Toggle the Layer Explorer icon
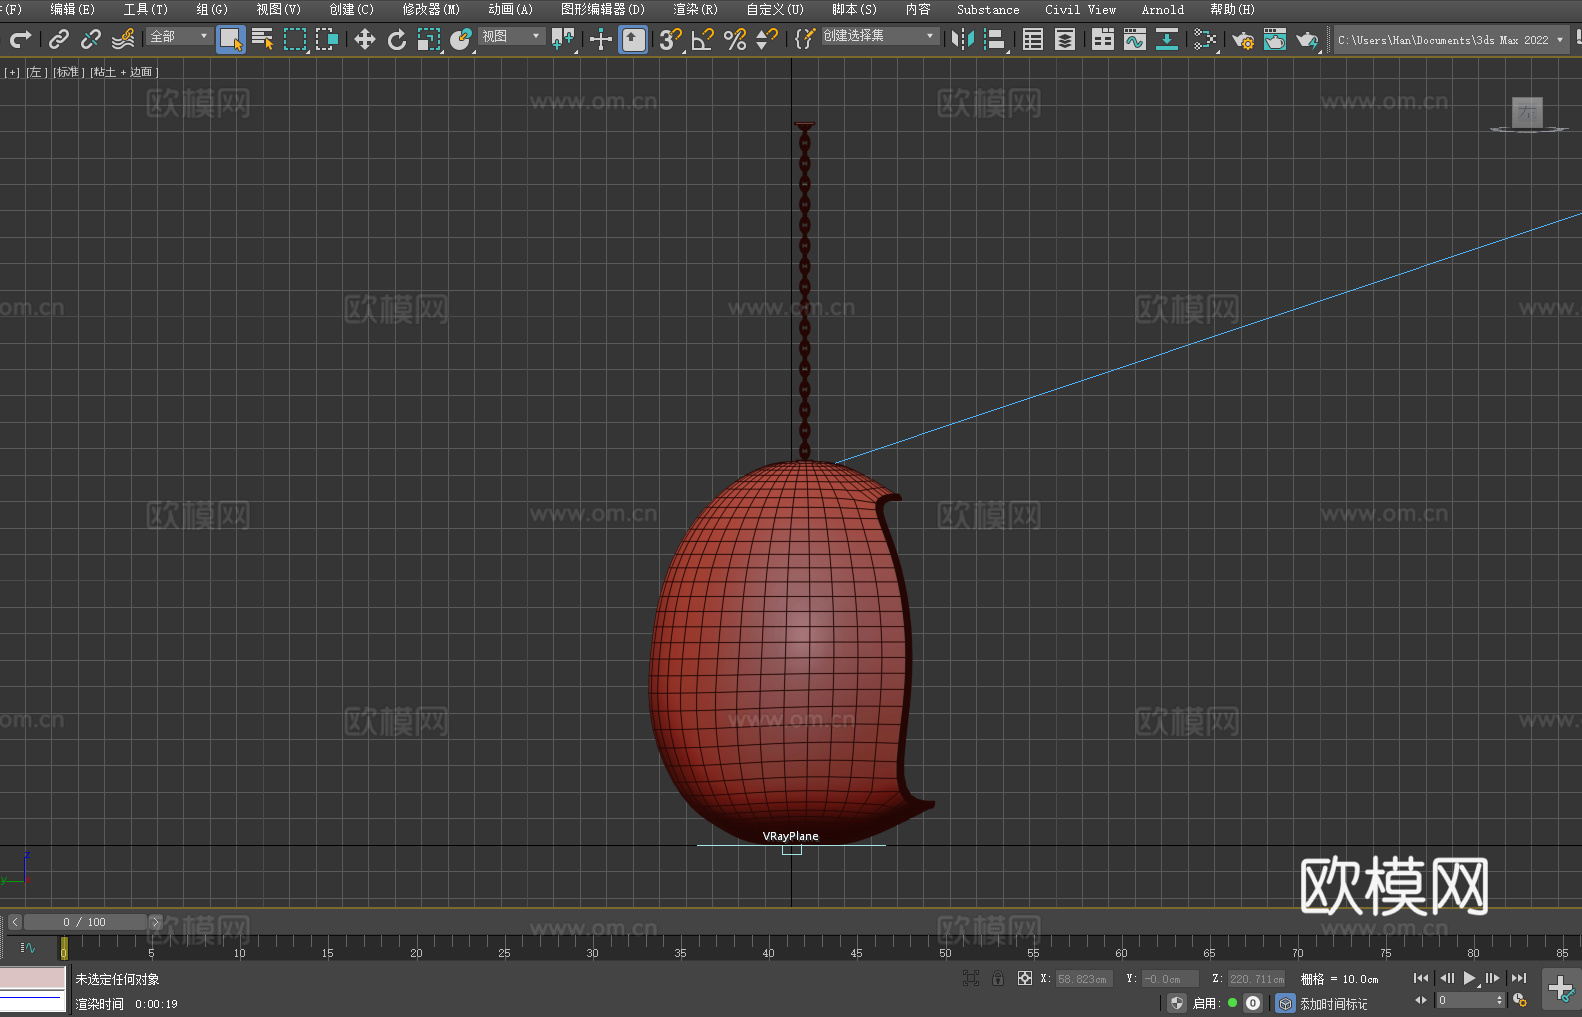The height and width of the screenshot is (1017, 1582). pyautogui.click(x=1065, y=39)
